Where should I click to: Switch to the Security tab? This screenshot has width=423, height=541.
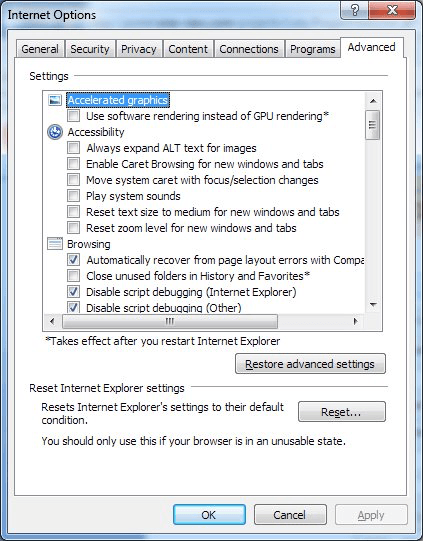[x=90, y=49]
